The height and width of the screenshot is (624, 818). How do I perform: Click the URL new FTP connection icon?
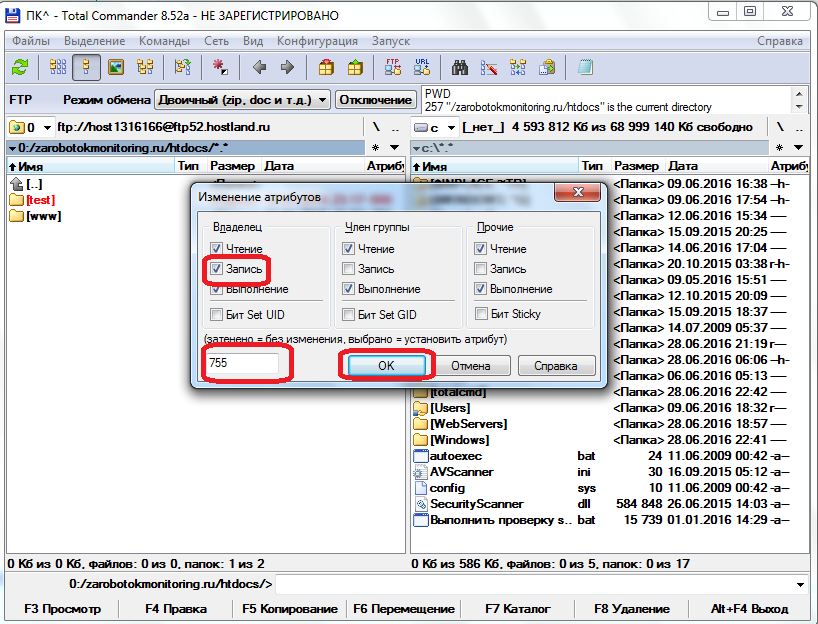click(421, 68)
